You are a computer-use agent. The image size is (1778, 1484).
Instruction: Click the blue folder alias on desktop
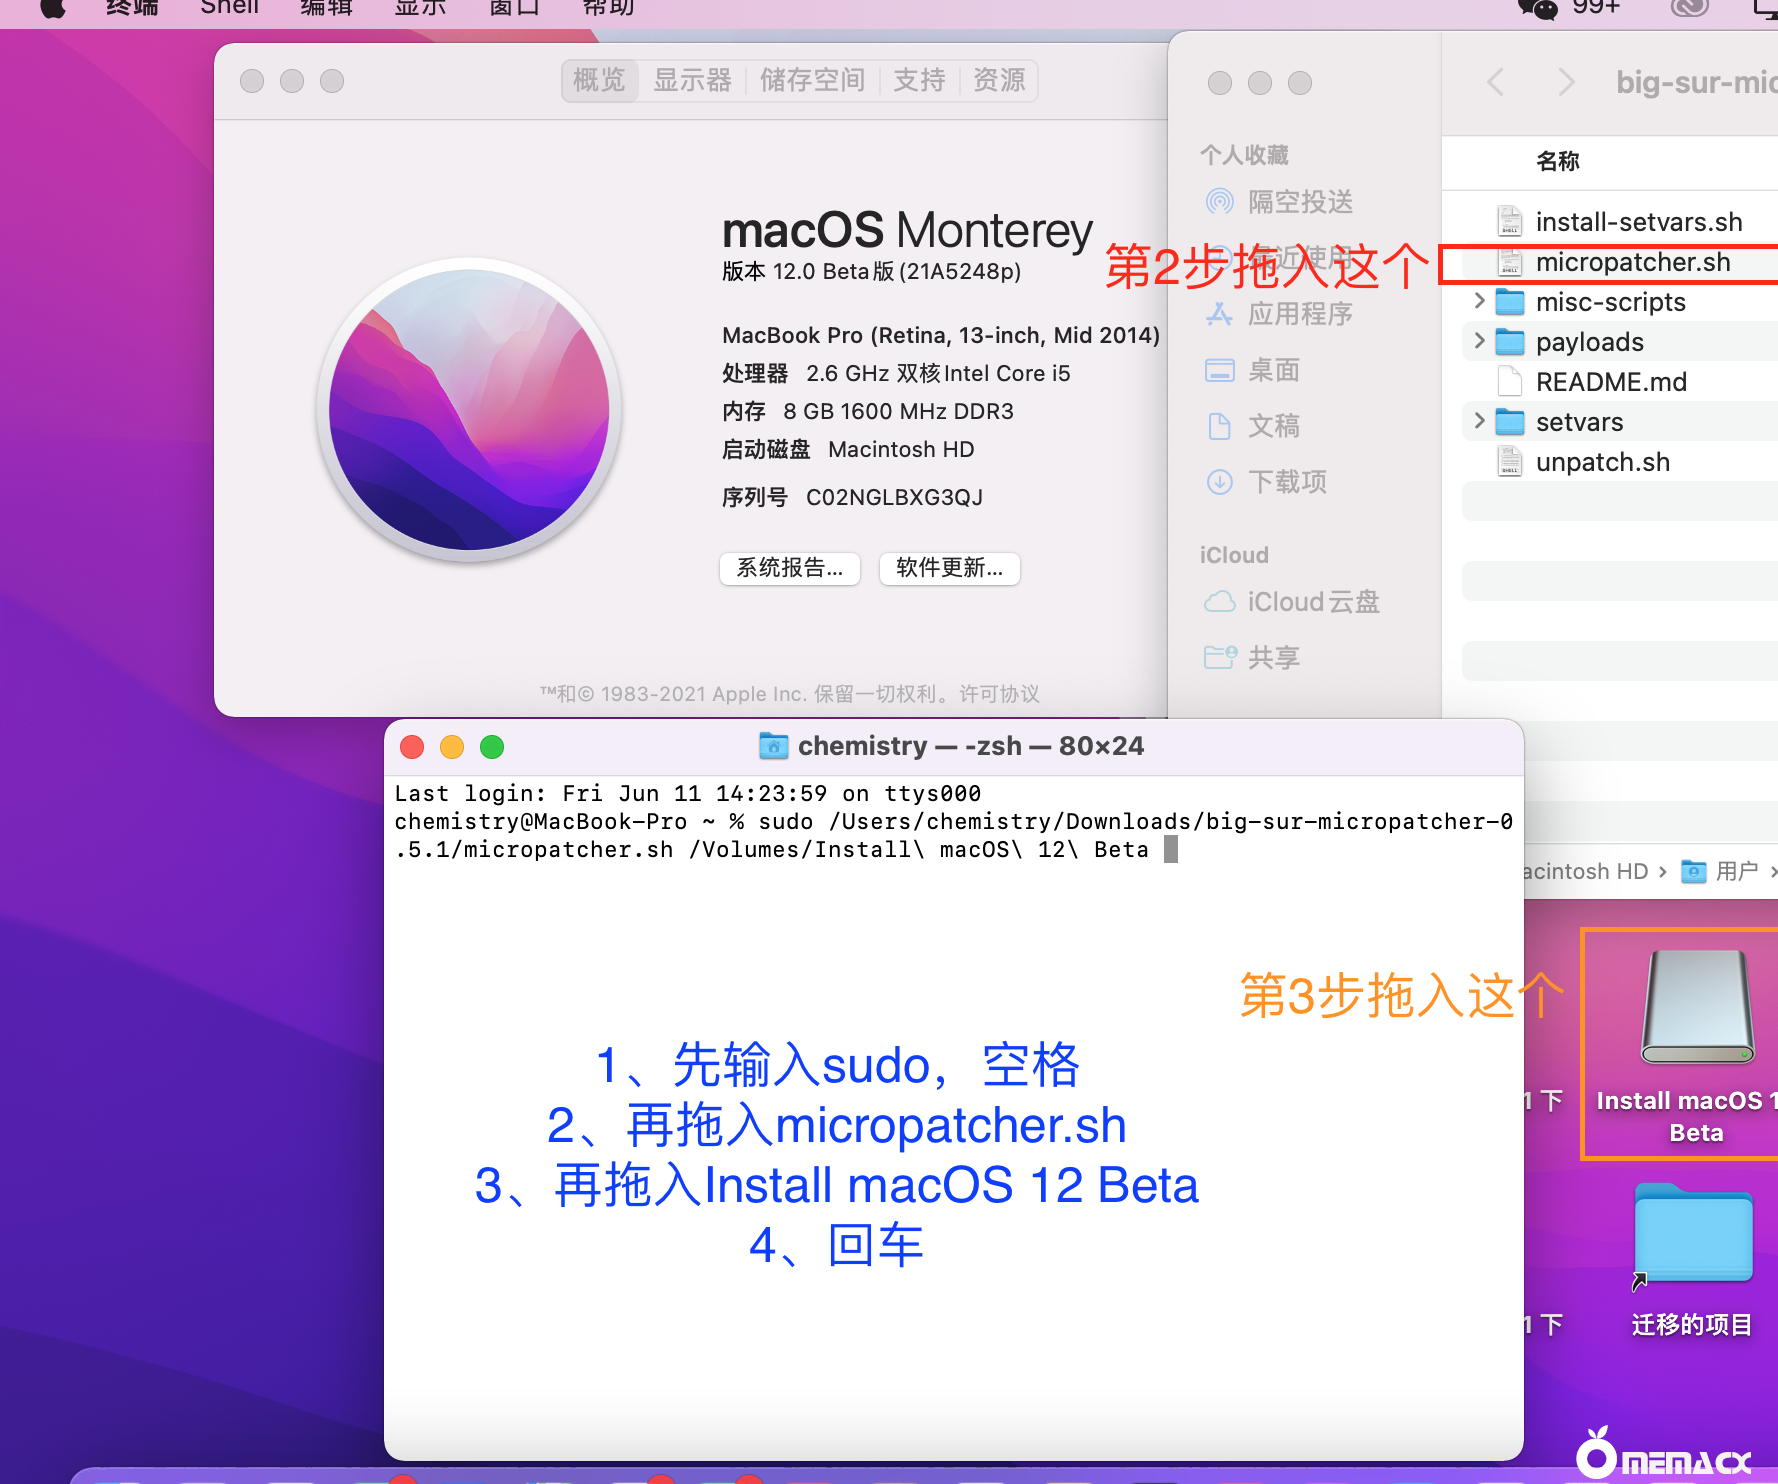click(x=1692, y=1236)
